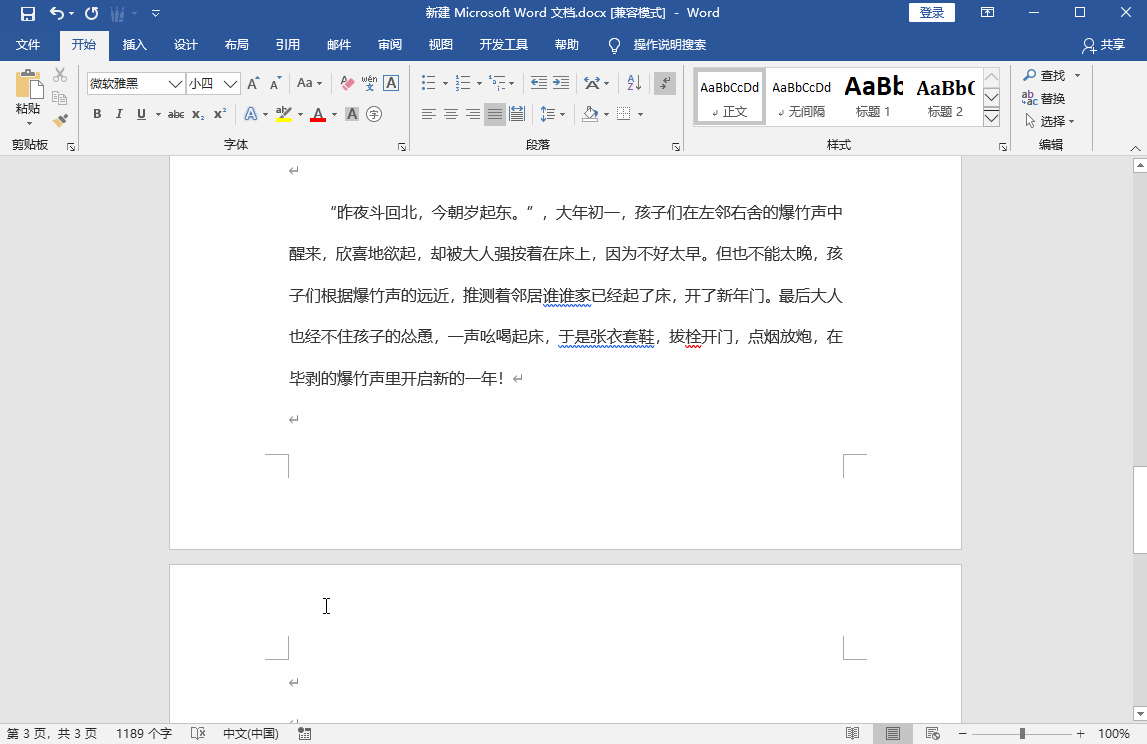Toggle subscript formatting
The width and height of the screenshot is (1147, 744).
tap(198, 114)
